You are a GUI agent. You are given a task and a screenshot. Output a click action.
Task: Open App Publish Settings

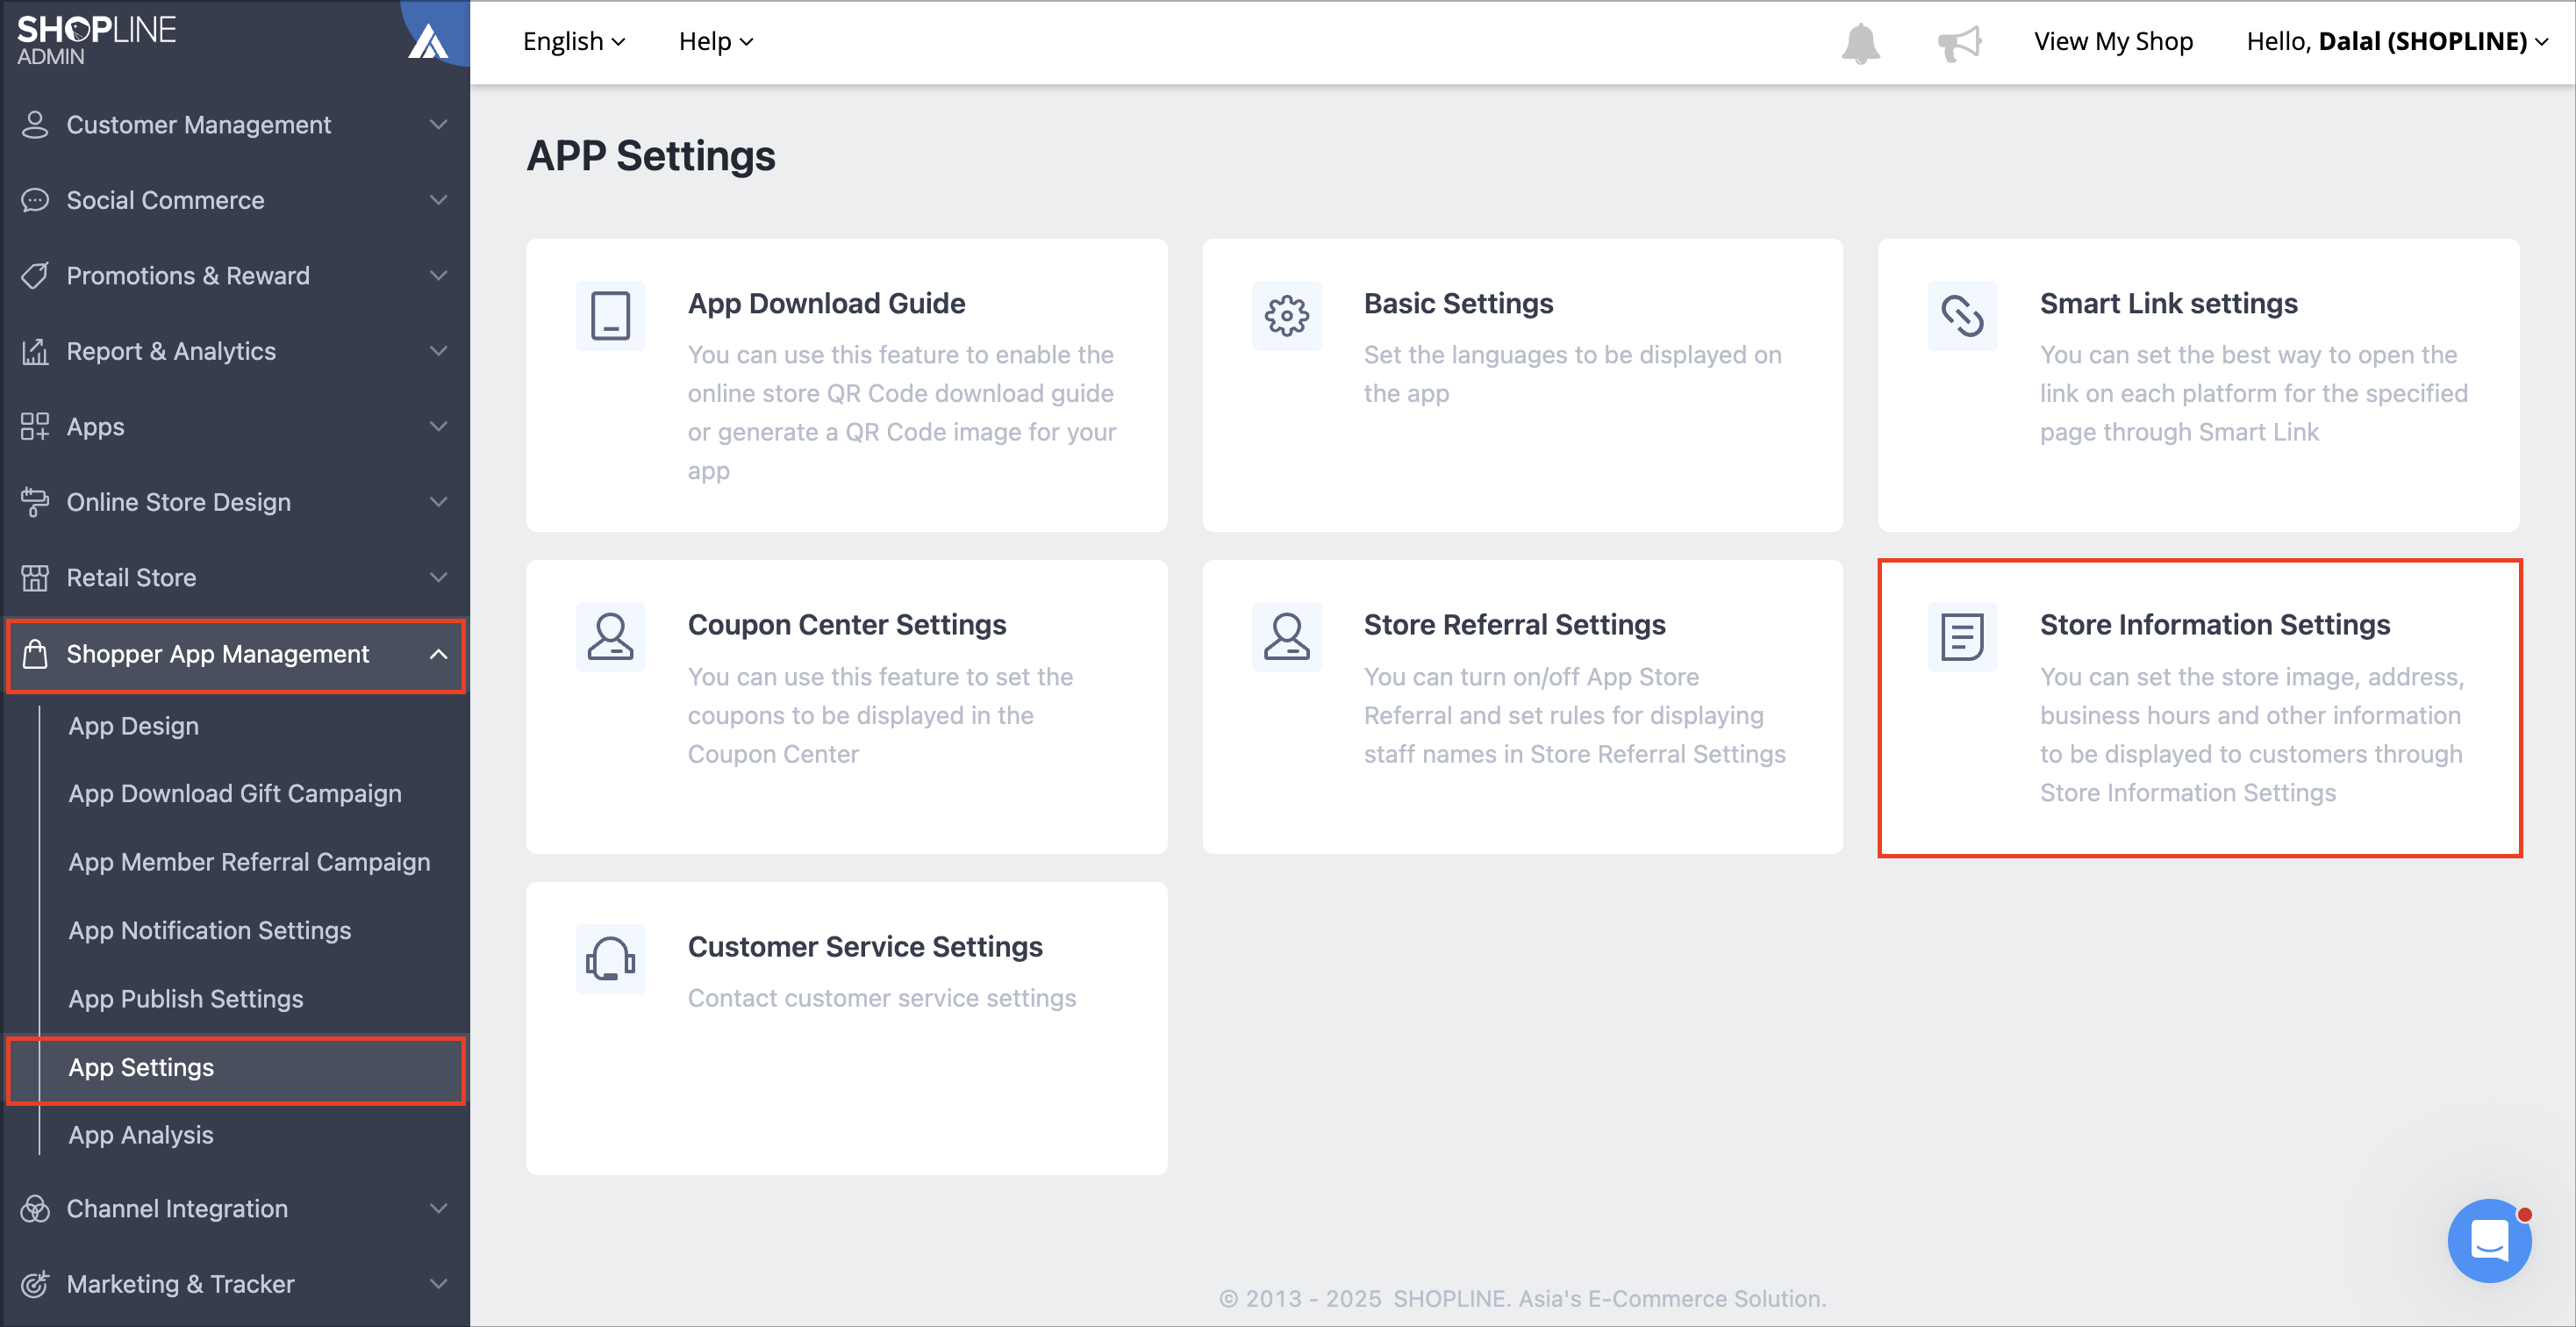point(186,999)
